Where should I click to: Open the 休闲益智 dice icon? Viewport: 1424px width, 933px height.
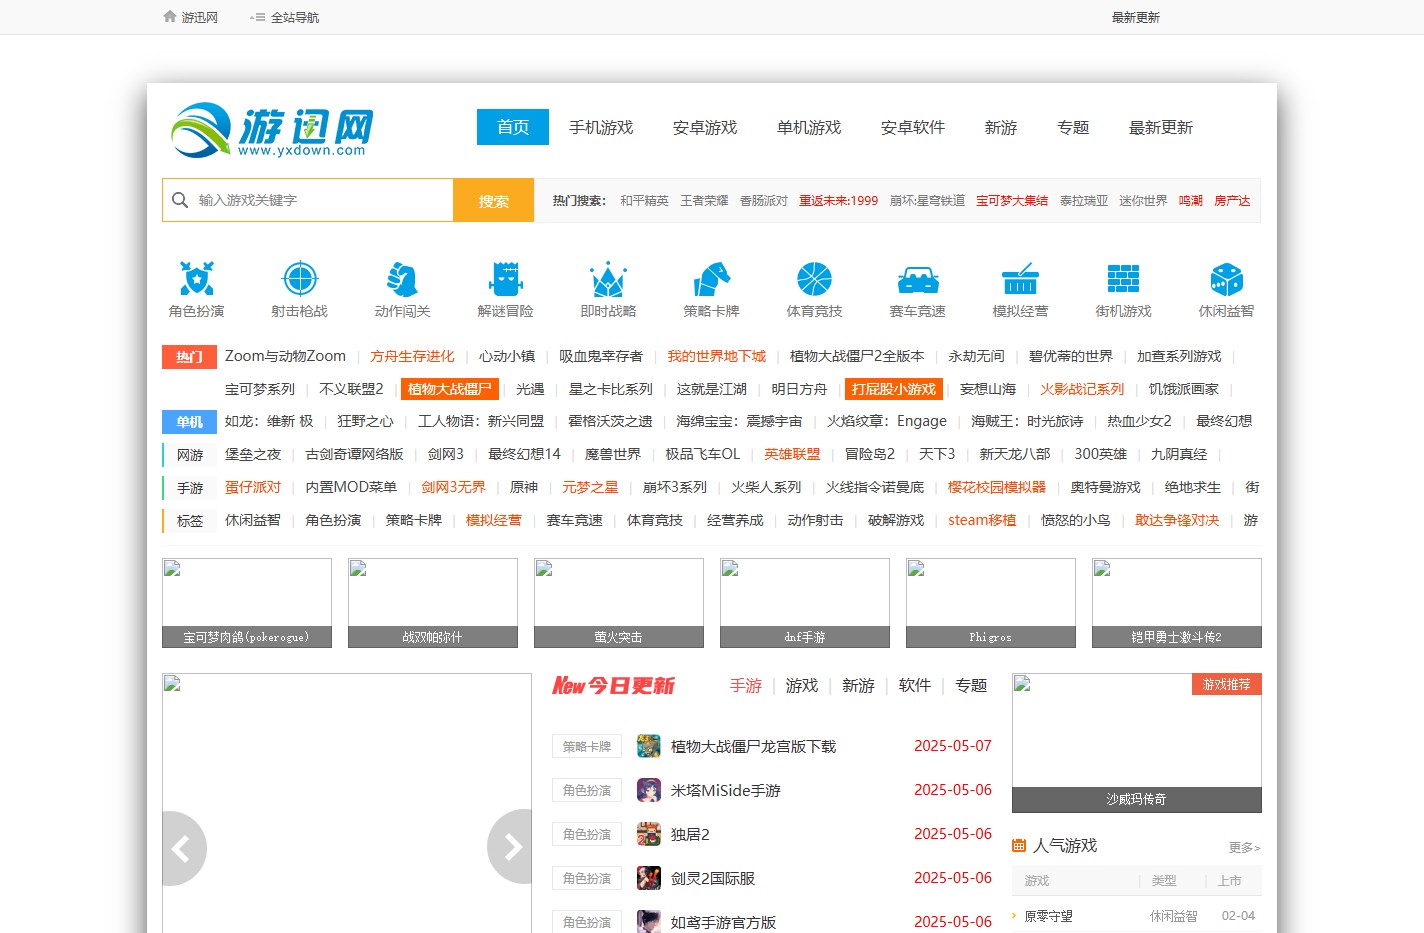click(x=1227, y=279)
